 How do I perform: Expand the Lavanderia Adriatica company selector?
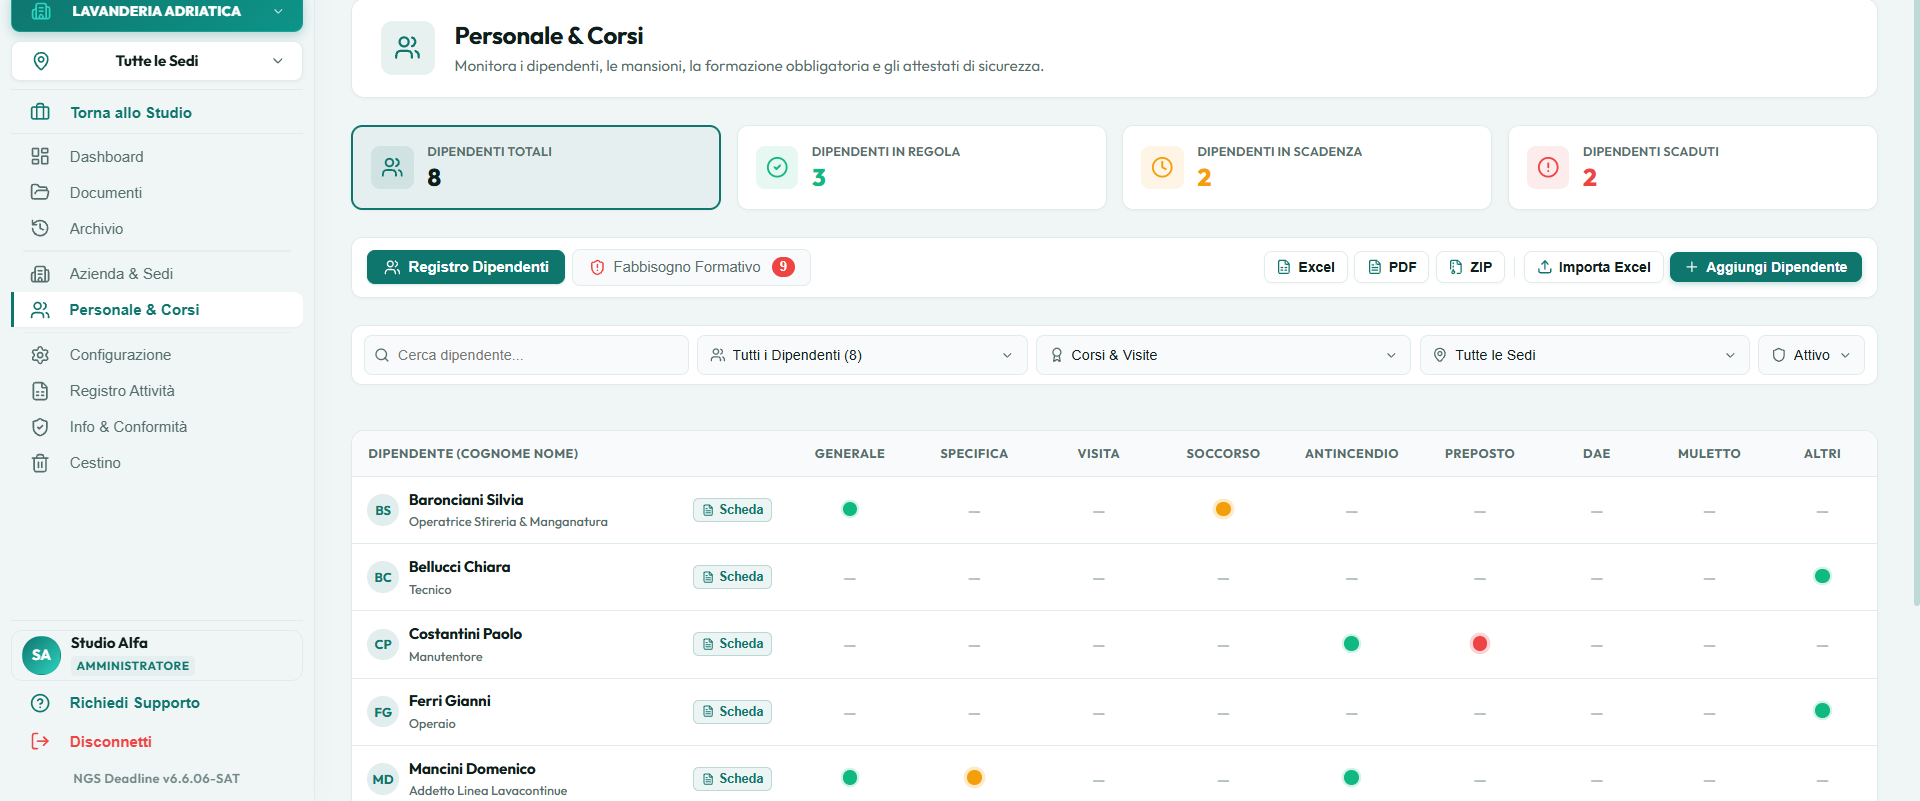point(157,12)
